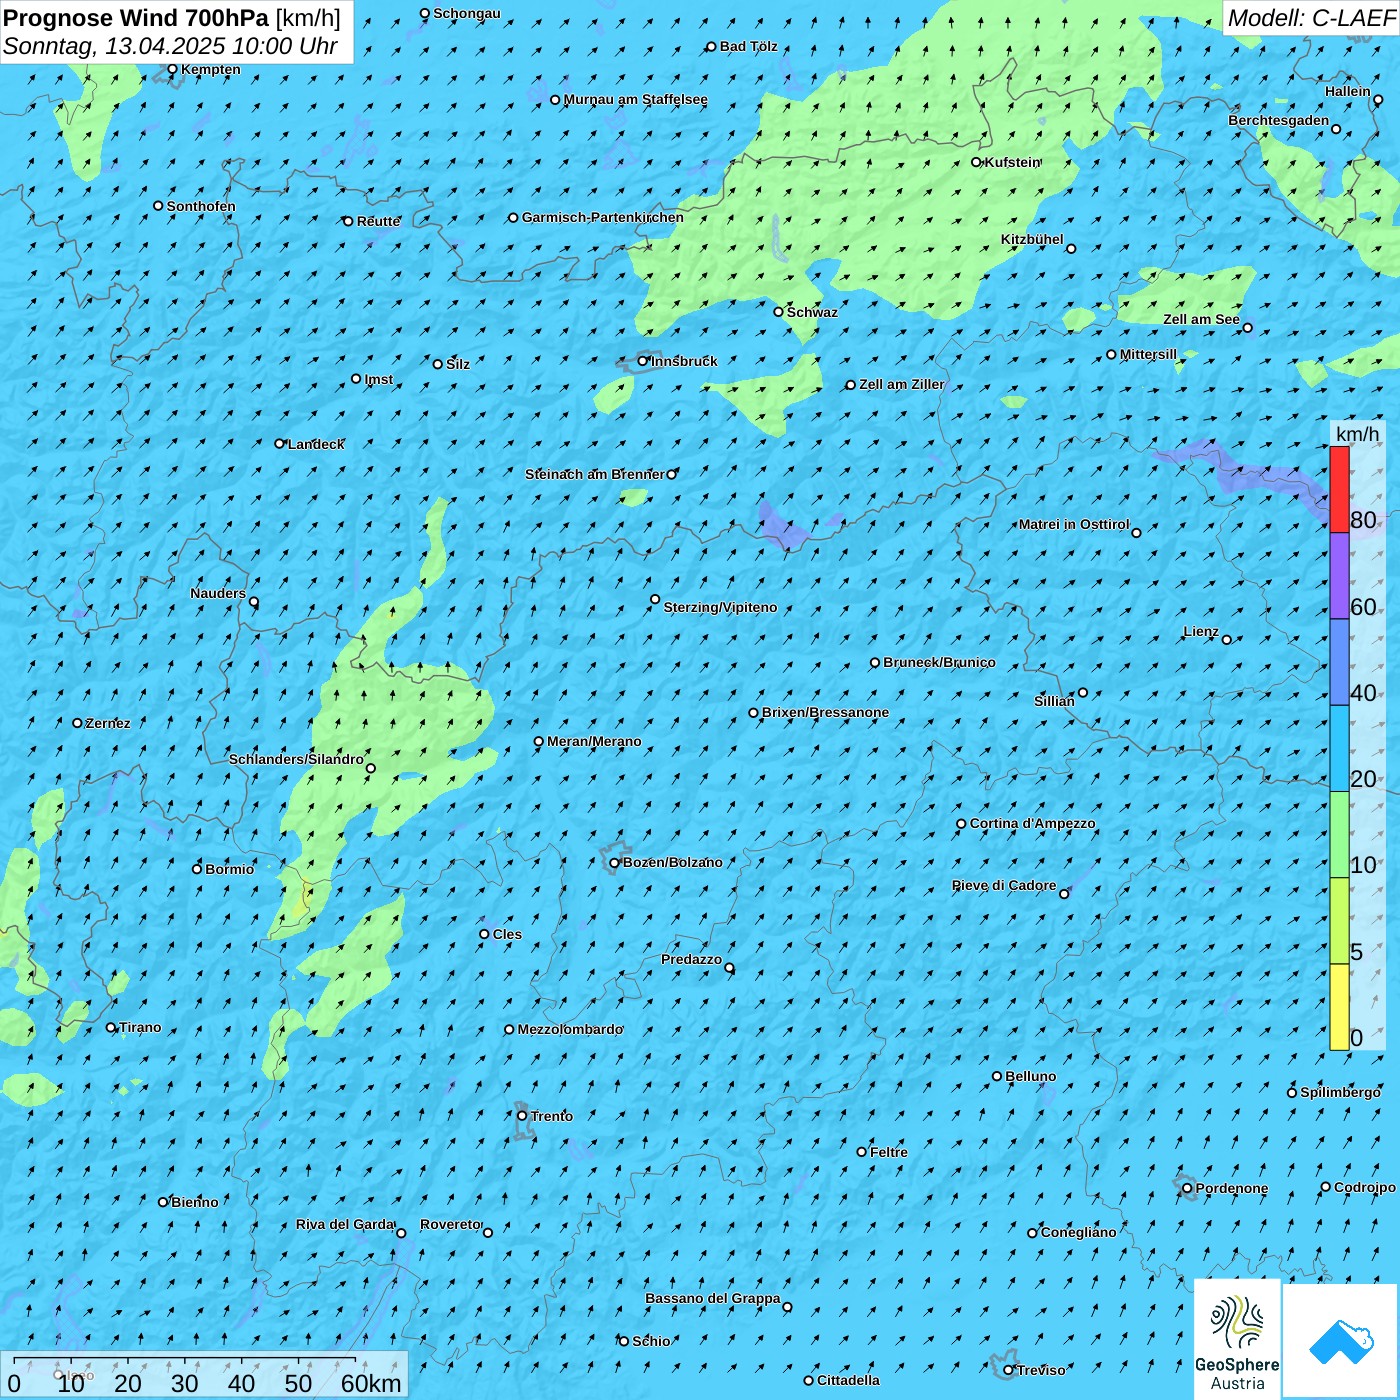The width and height of the screenshot is (1400, 1400).
Task: Click the Mittersill label
Action: point(1148,354)
